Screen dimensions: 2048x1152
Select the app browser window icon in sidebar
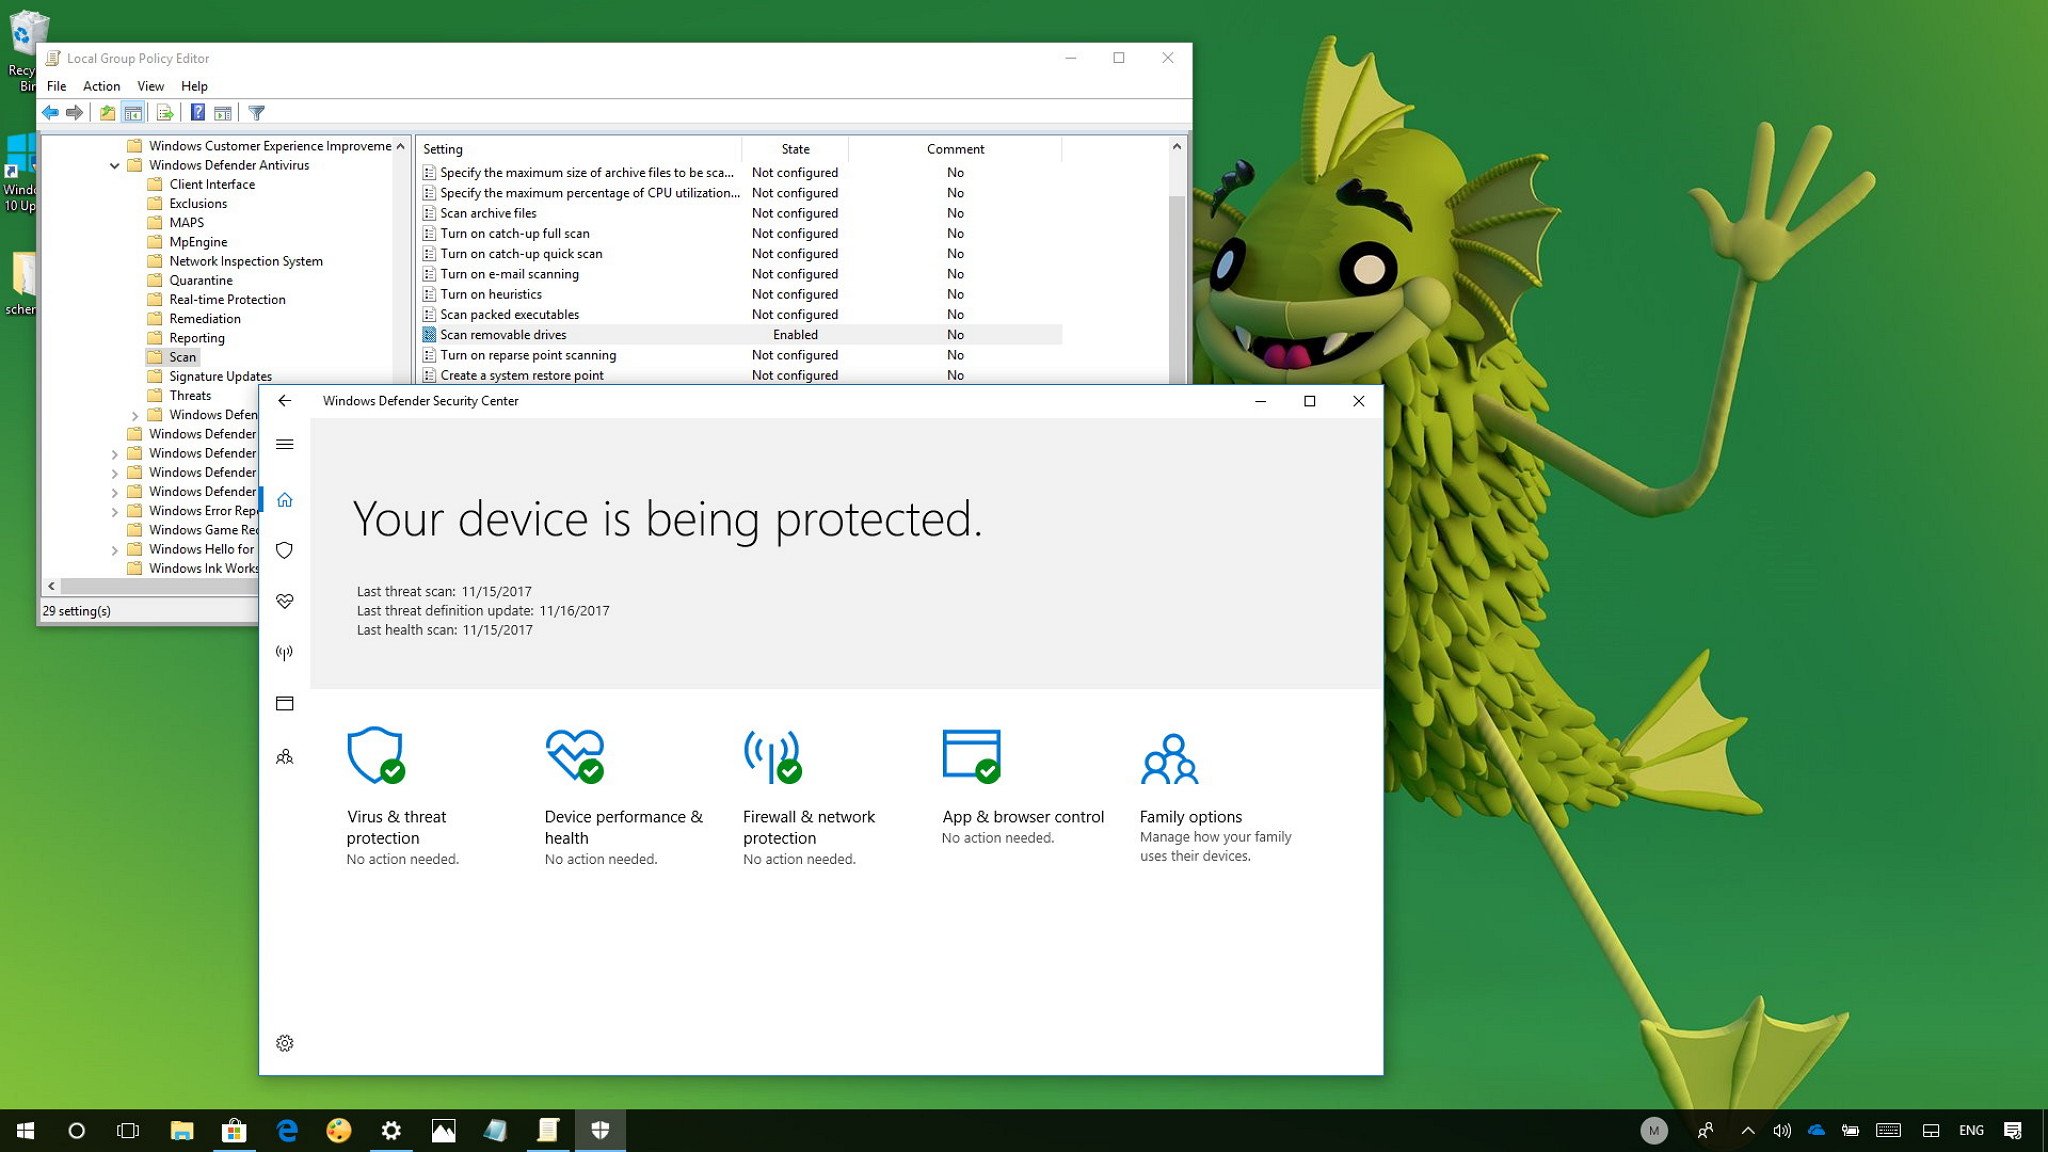[x=285, y=704]
